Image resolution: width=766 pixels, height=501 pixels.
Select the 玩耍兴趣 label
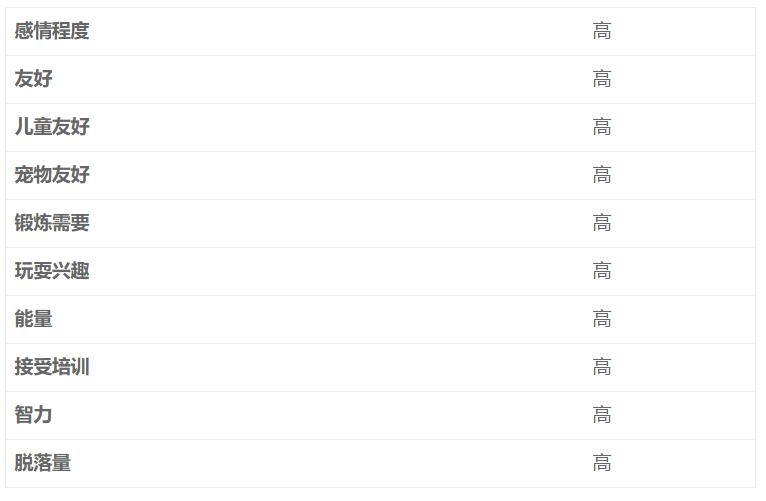(x=52, y=271)
